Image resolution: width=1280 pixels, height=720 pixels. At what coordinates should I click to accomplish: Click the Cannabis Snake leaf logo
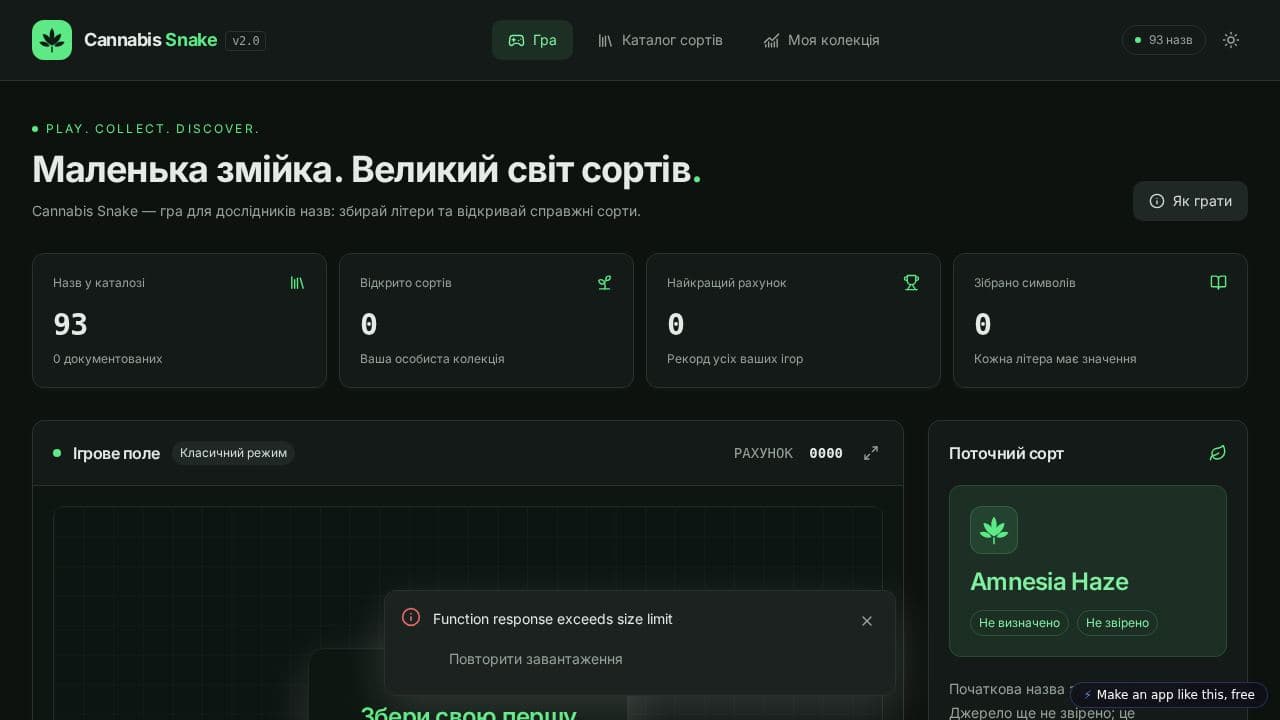tap(52, 40)
